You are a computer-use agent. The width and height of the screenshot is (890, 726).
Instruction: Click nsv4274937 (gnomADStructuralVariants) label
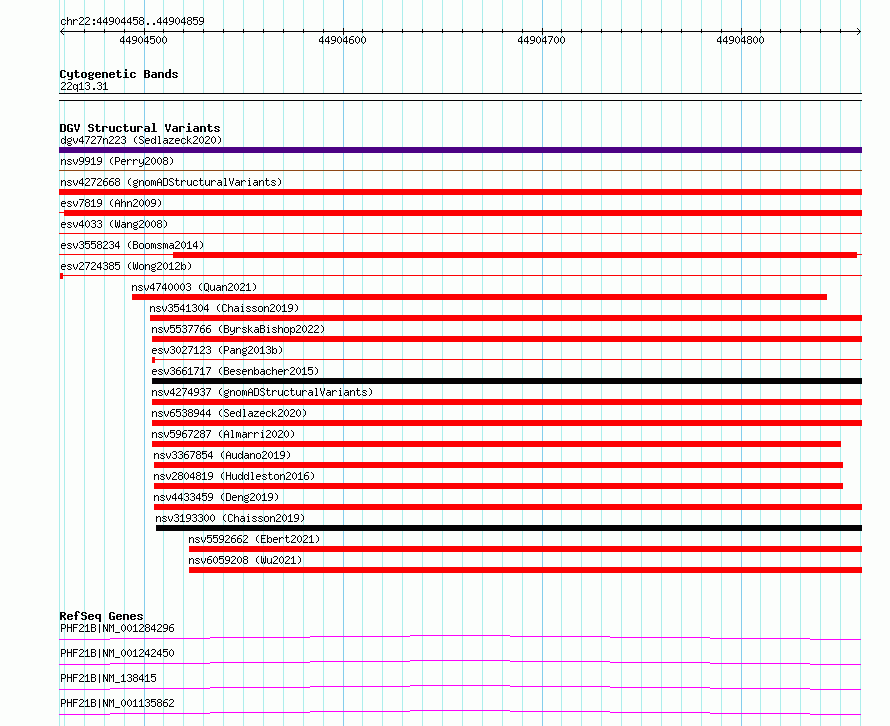[262, 392]
